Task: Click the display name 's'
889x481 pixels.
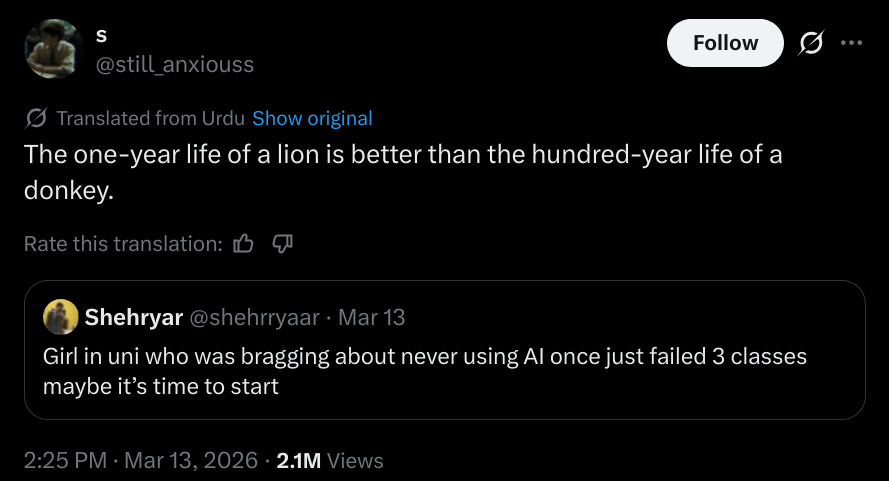Action: 101,36
